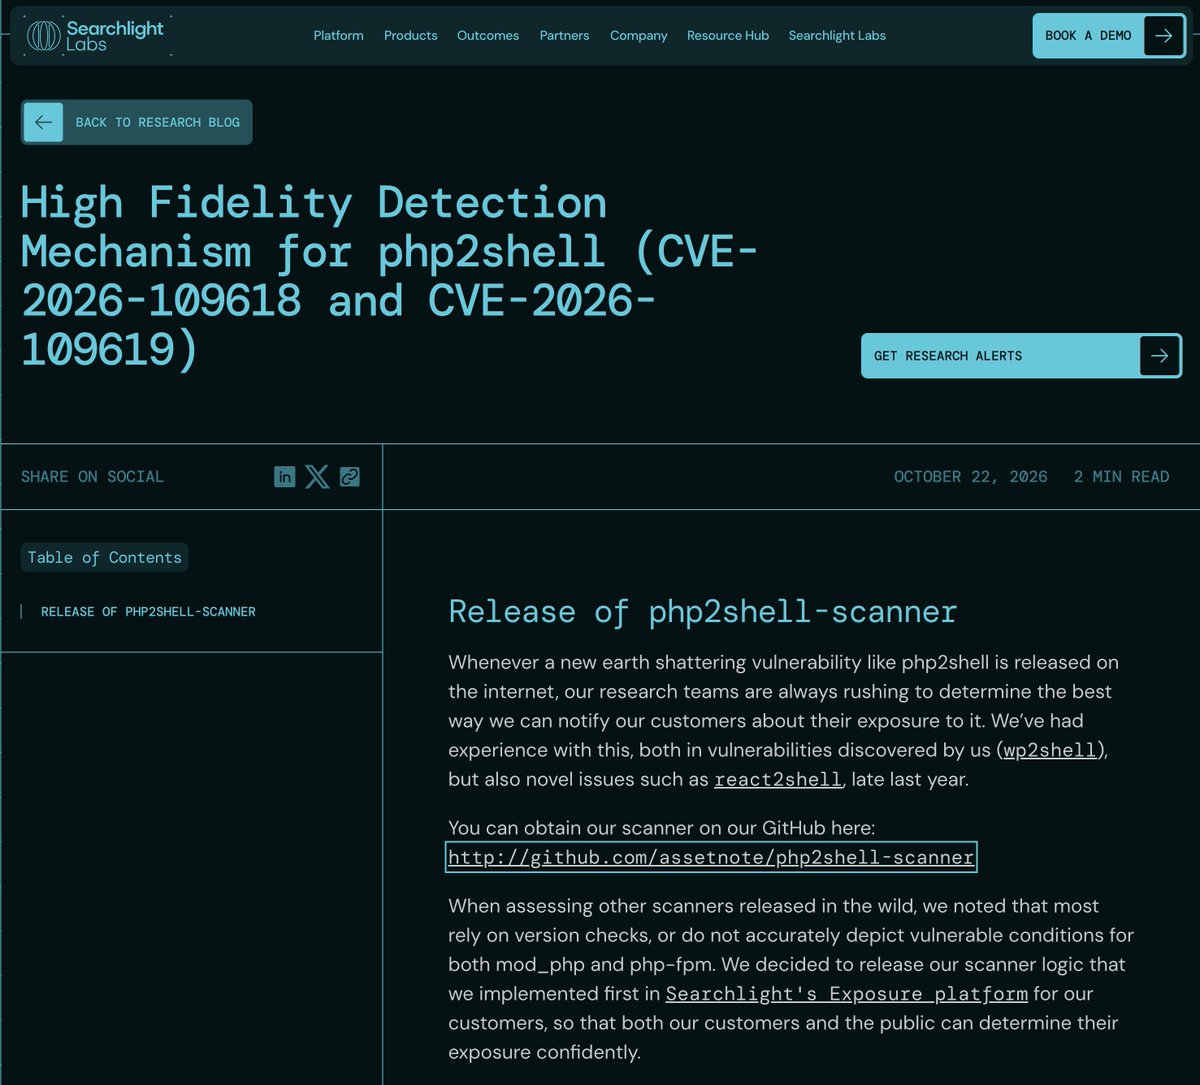The image size is (1200, 1085).
Task: Click the SHARE ON SOCIAL label
Action: (92, 476)
